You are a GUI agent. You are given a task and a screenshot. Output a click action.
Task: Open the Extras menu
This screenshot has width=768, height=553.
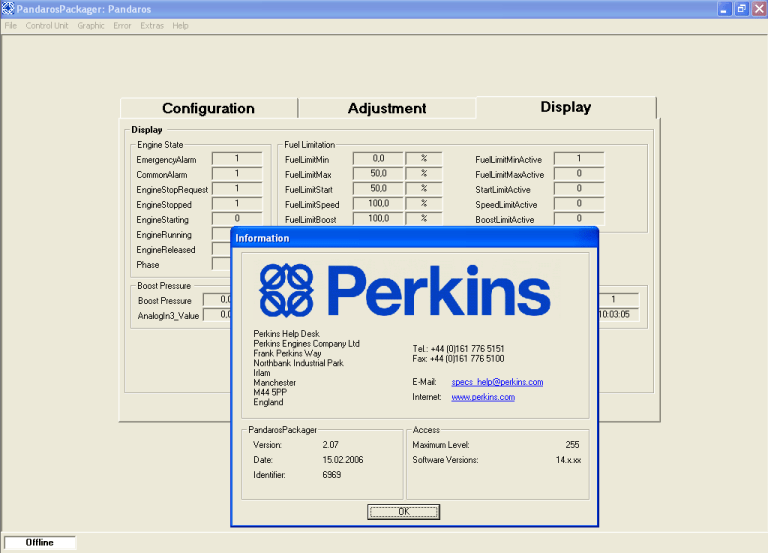click(152, 25)
